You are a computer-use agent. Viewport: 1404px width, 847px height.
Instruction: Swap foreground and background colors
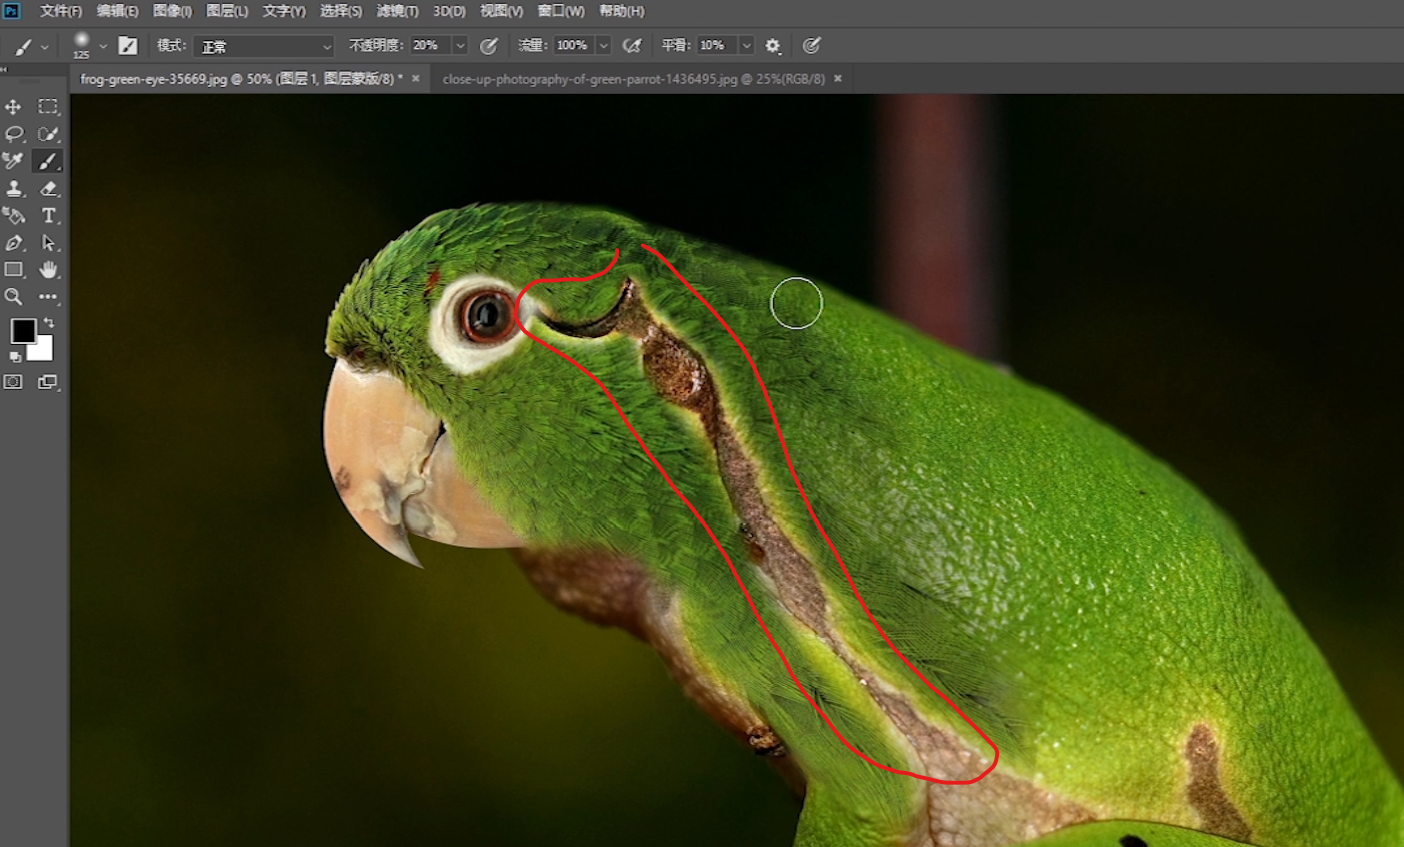pos(49,323)
